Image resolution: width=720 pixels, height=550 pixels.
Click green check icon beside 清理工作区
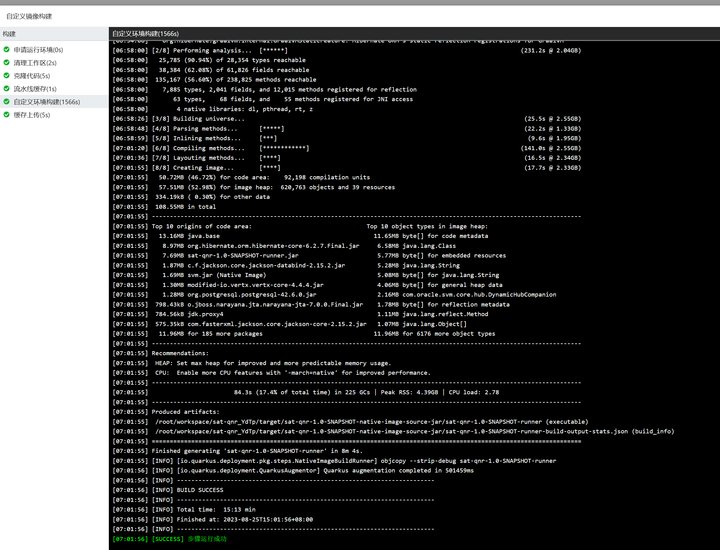pos(6,62)
